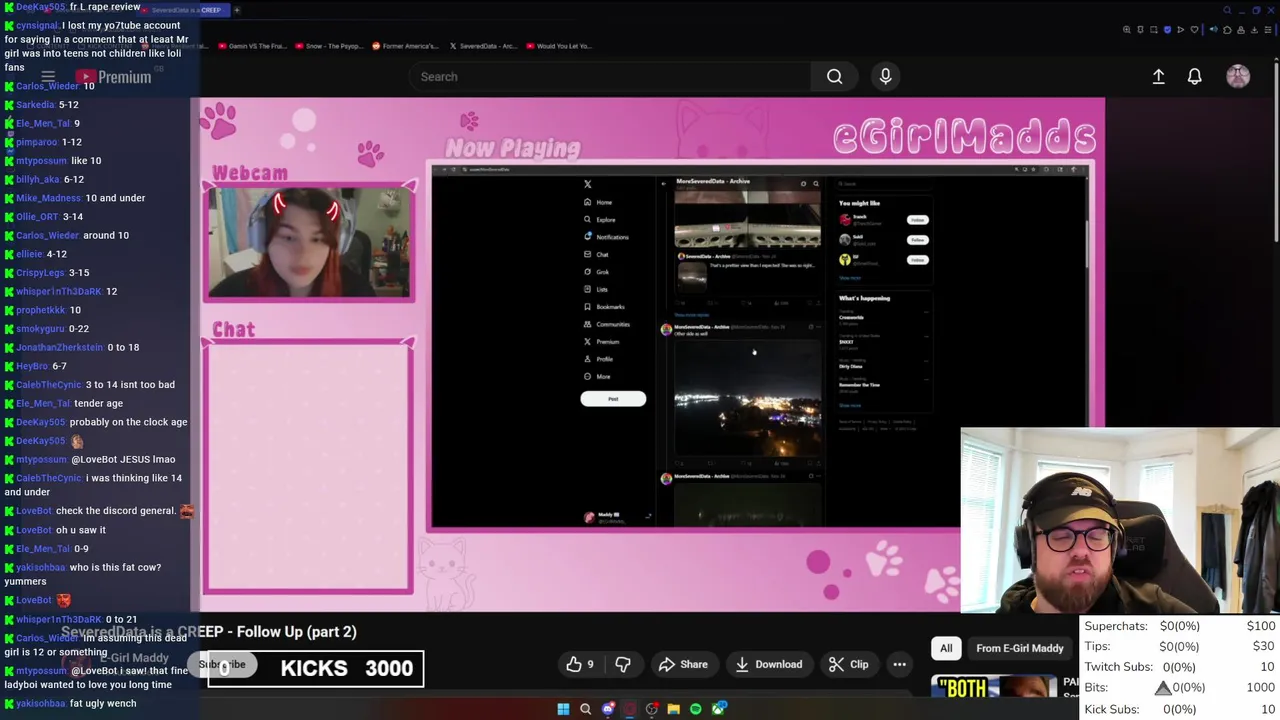Open the Former America's bookmark
1280x720 pixels.
click(404, 46)
